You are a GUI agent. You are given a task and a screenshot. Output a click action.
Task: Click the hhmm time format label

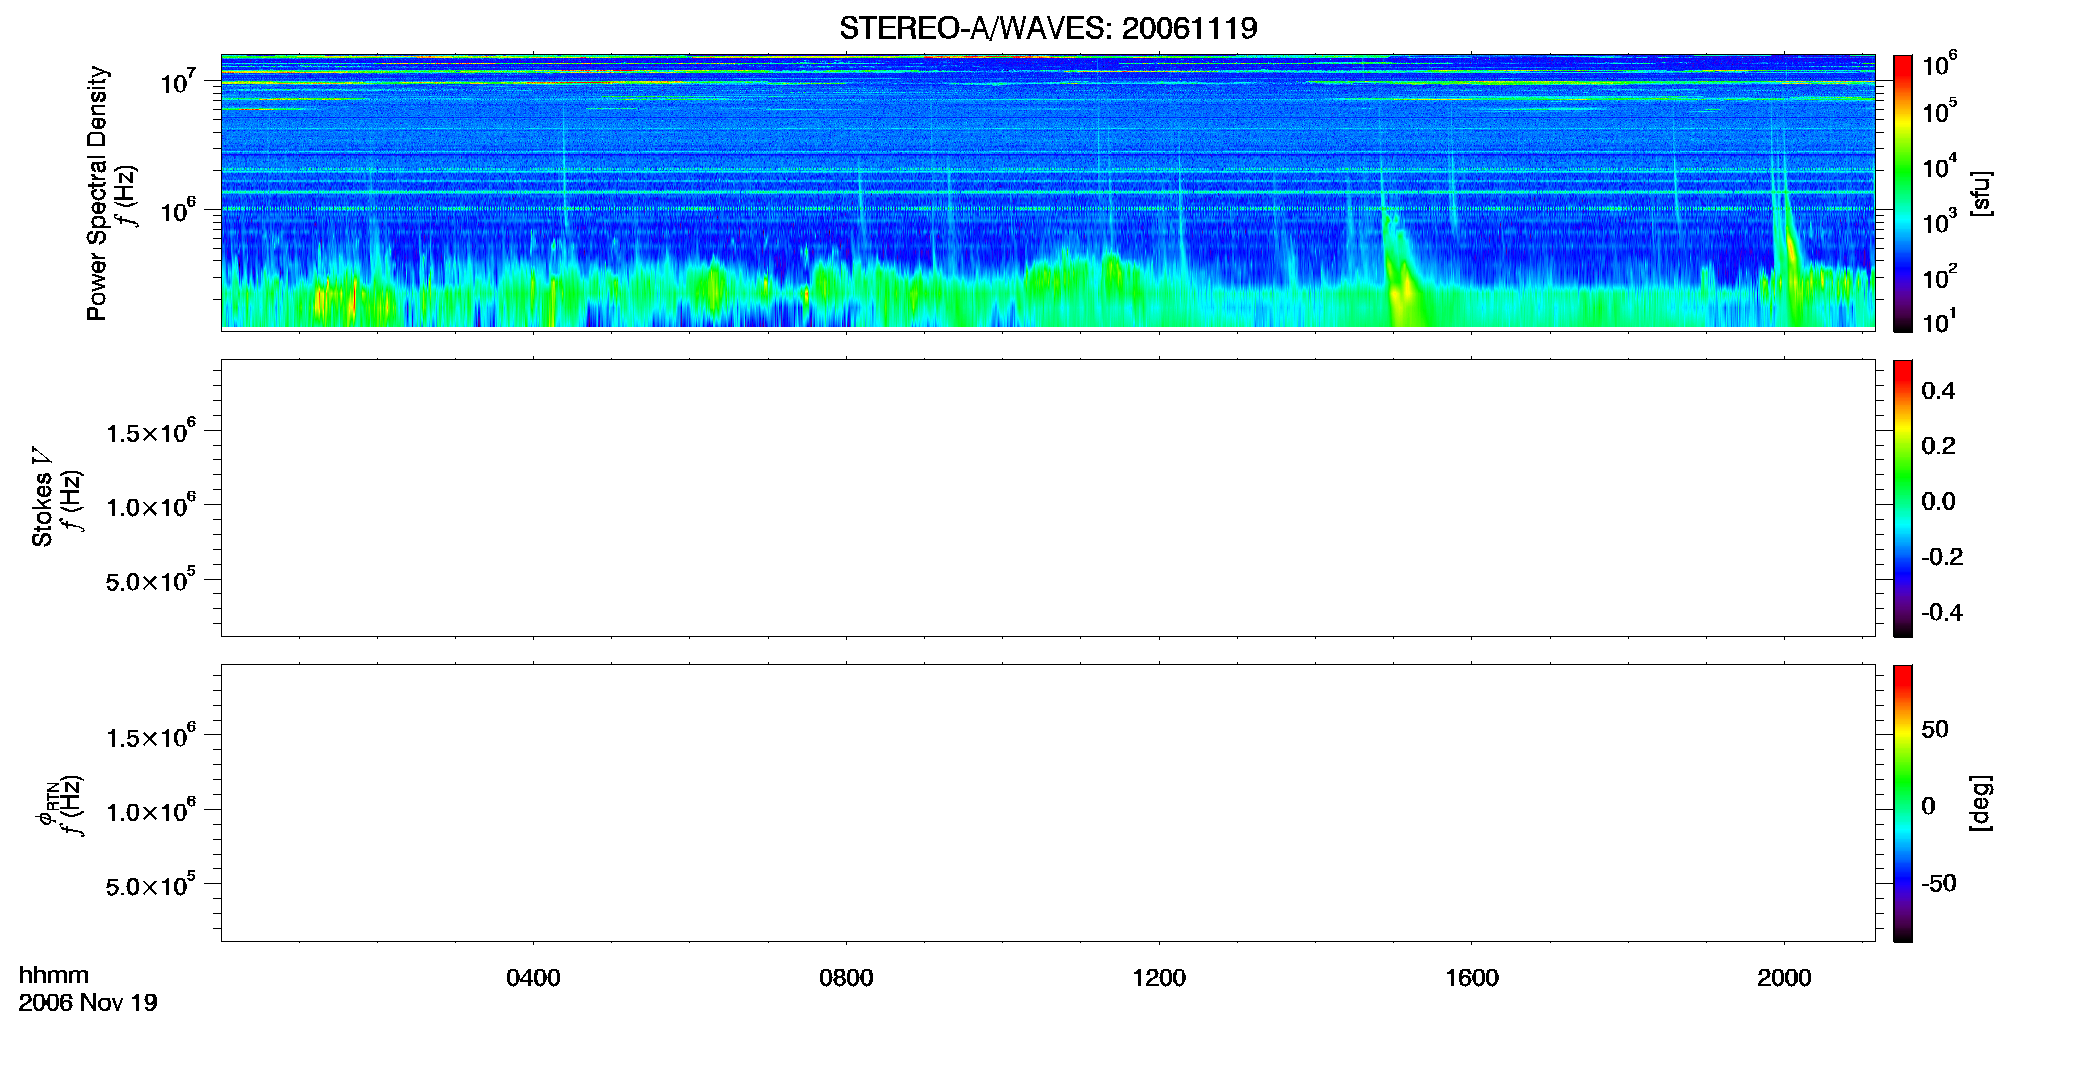point(54,975)
